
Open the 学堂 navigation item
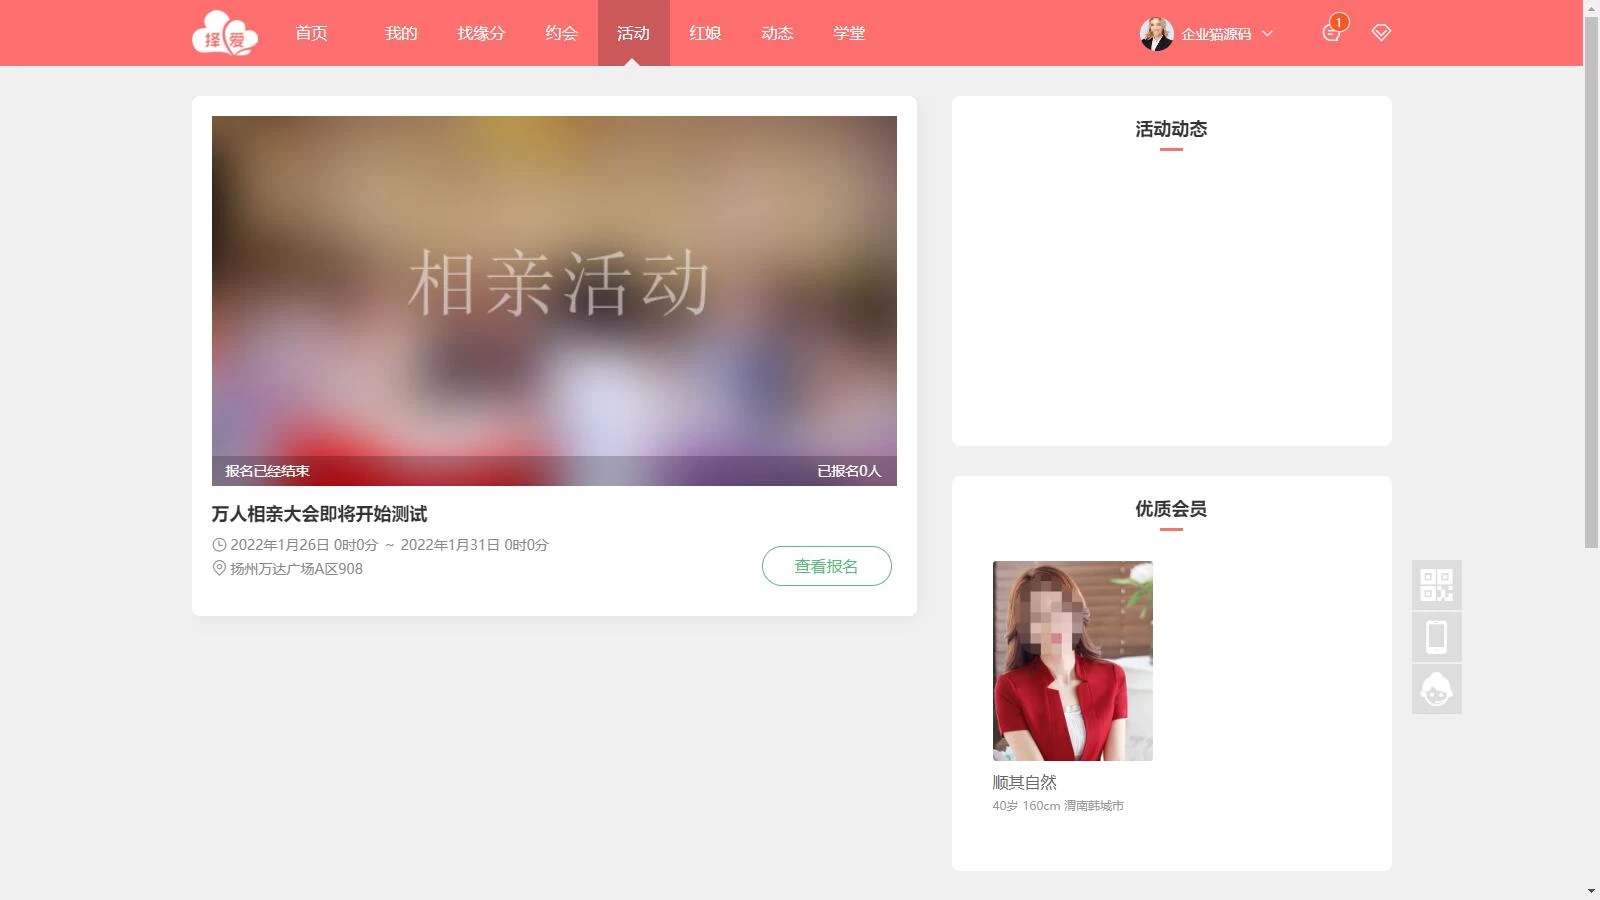click(x=849, y=32)
